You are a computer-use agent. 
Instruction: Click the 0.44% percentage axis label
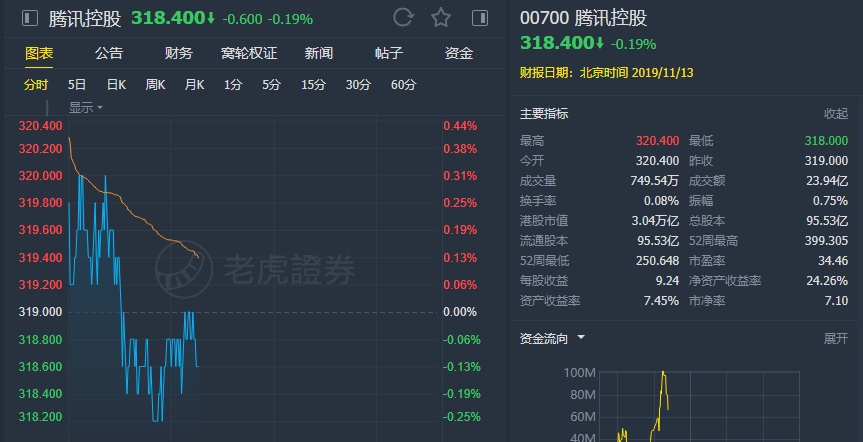(460, 126)
